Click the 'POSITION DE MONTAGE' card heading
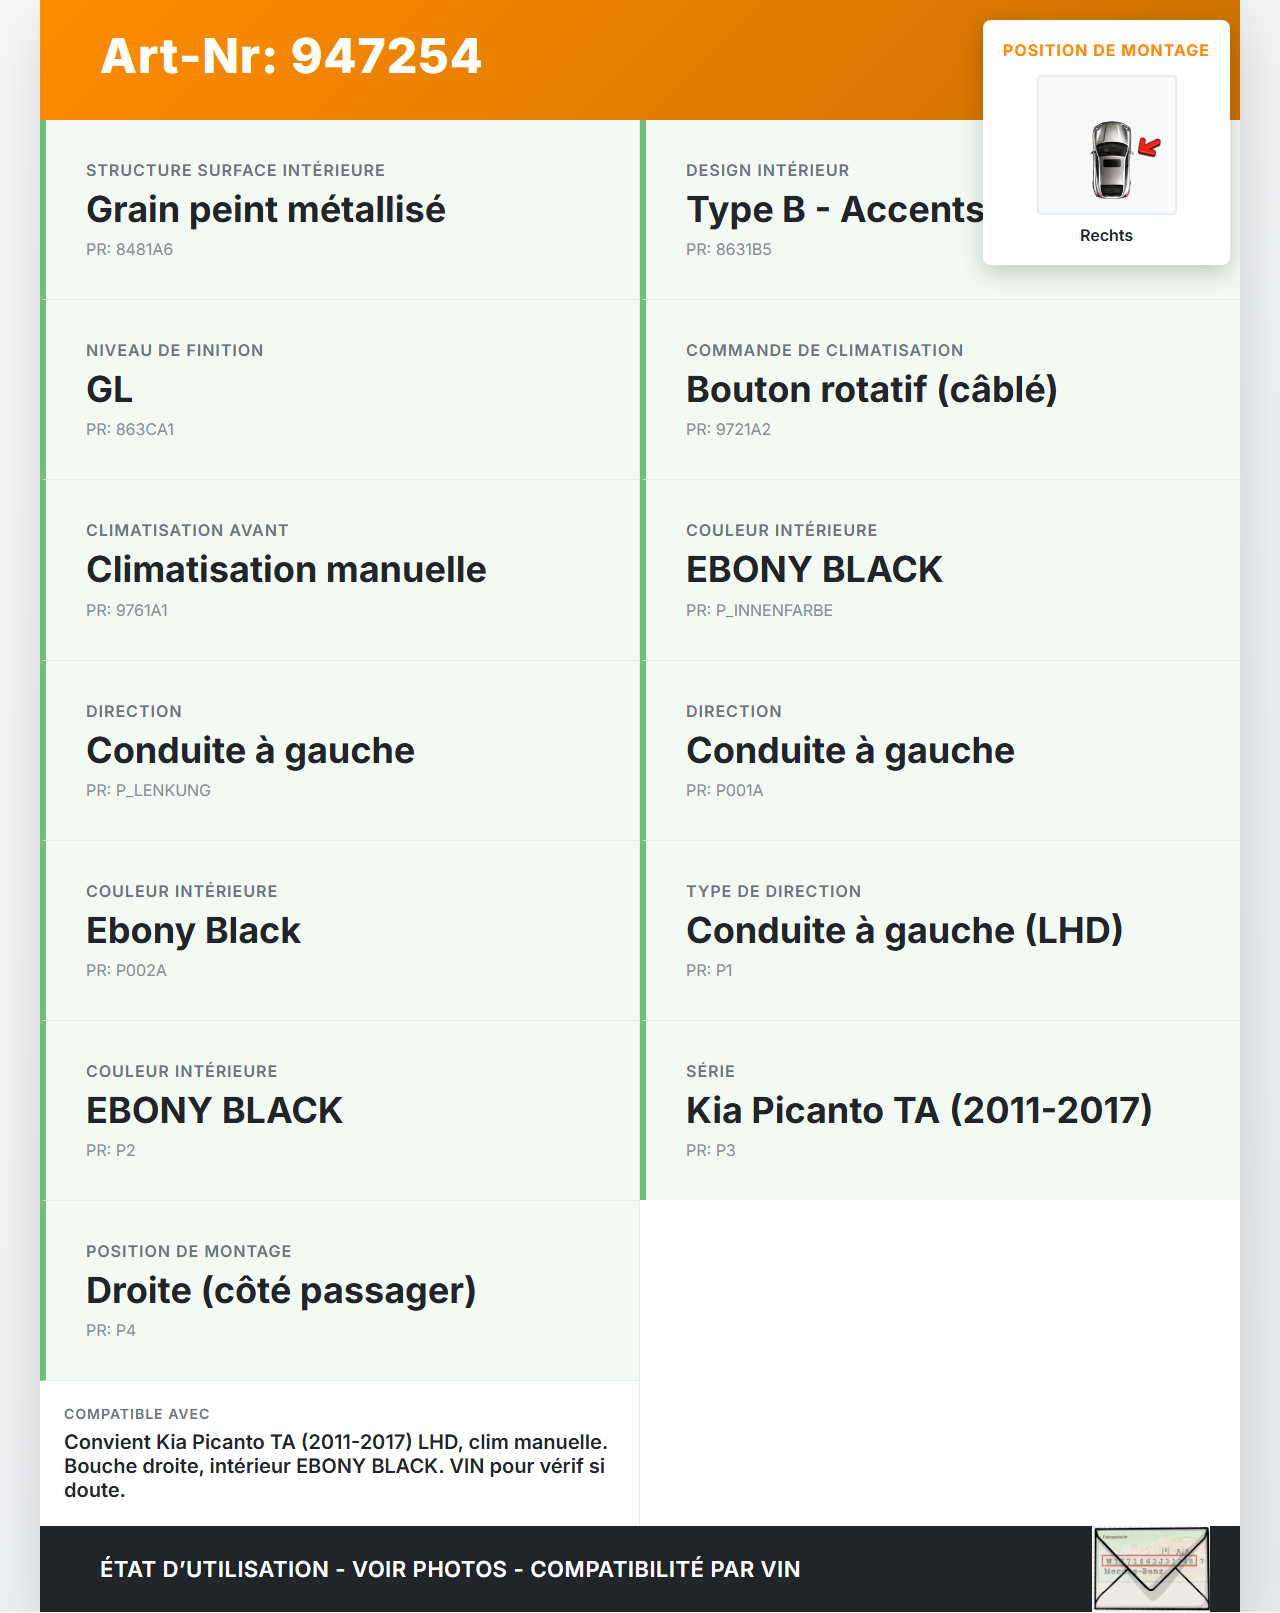This screenshot has height=1613, width=1280. [x=1105, y=50]
